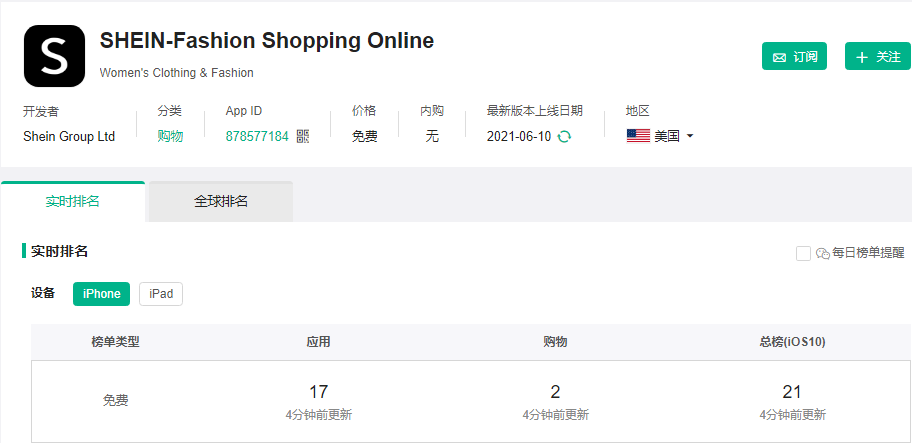Click the price value 免费
The height and width of the screenshot is (443, 912).
point(365,137)
